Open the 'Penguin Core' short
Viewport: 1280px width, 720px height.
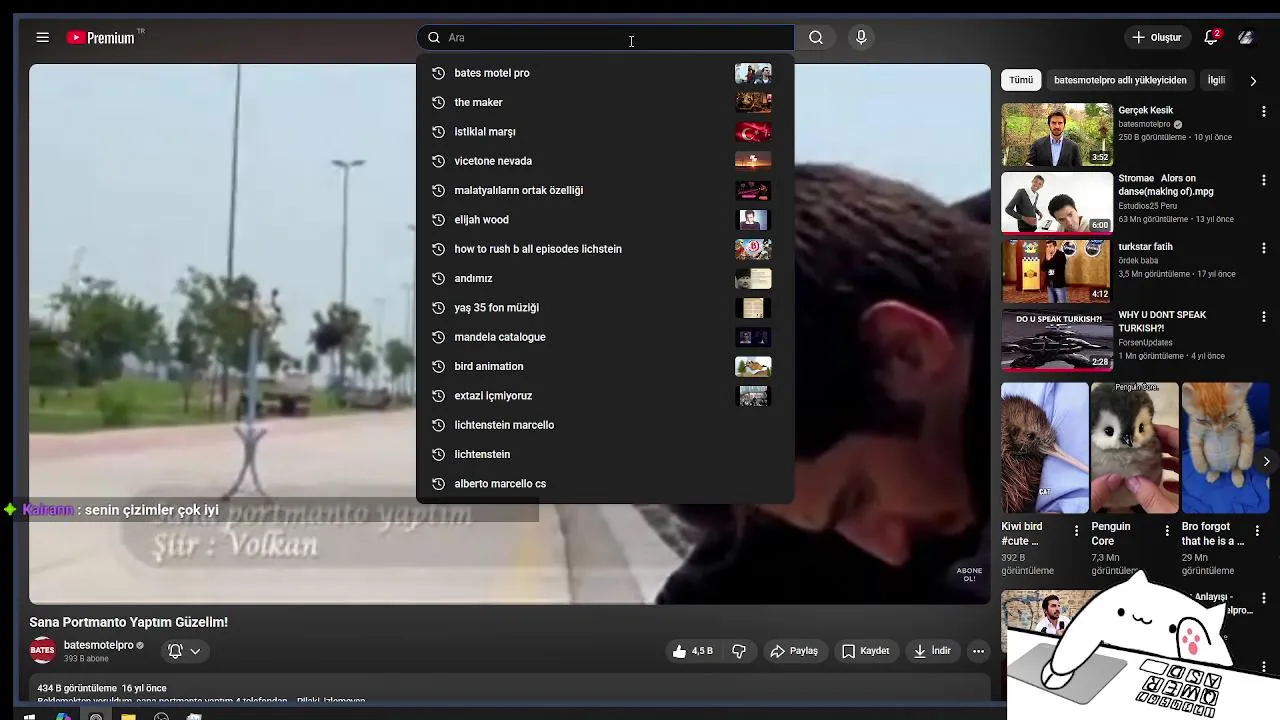[x=1135, y=448]
